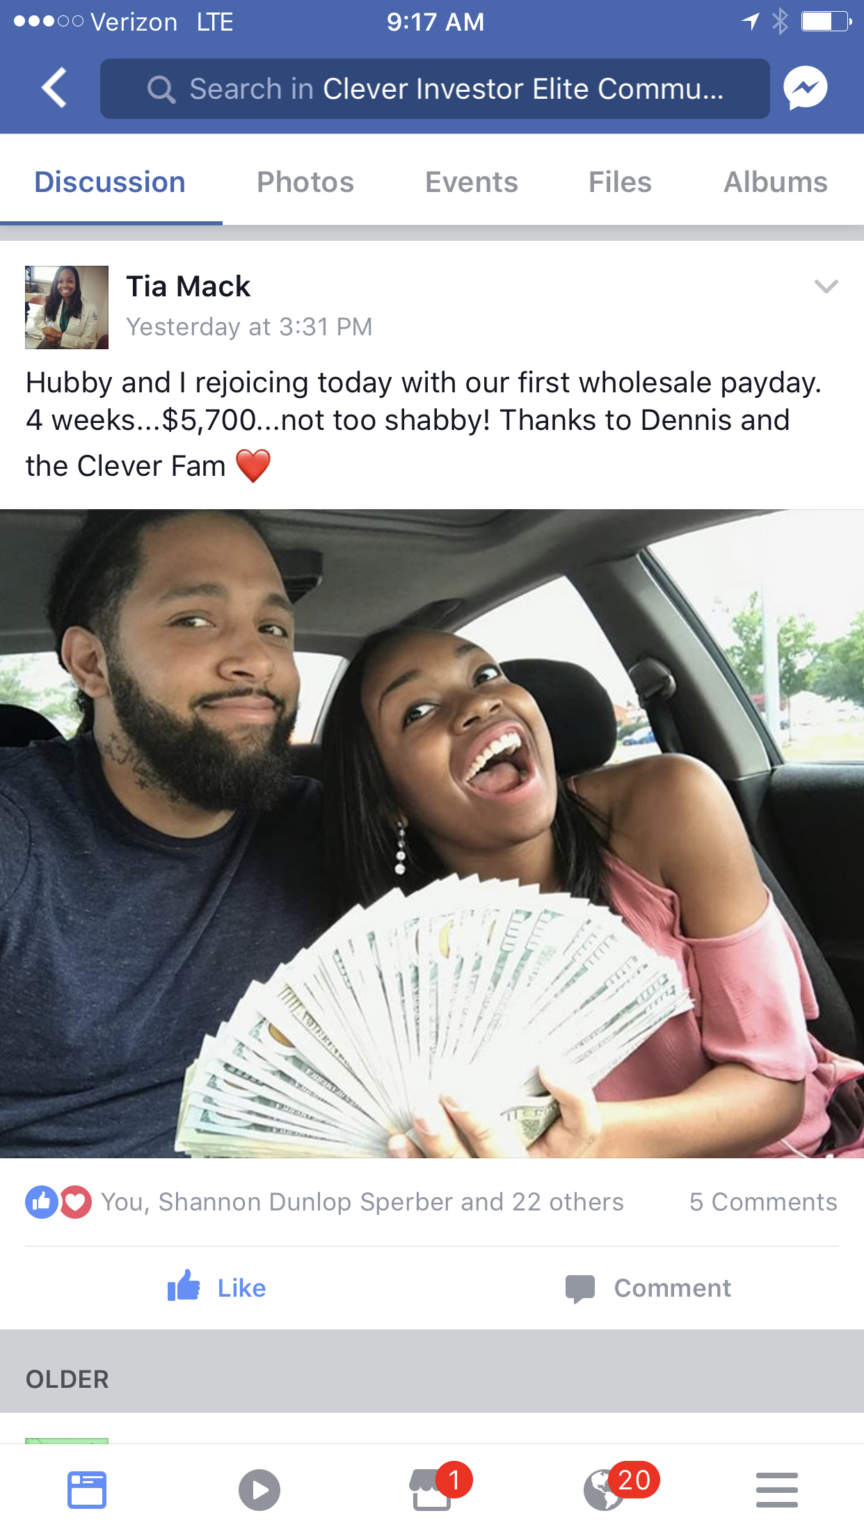Tap the reaction icons below the photo
Screen dimensions: 864x1536
(x=58, y=1201)
